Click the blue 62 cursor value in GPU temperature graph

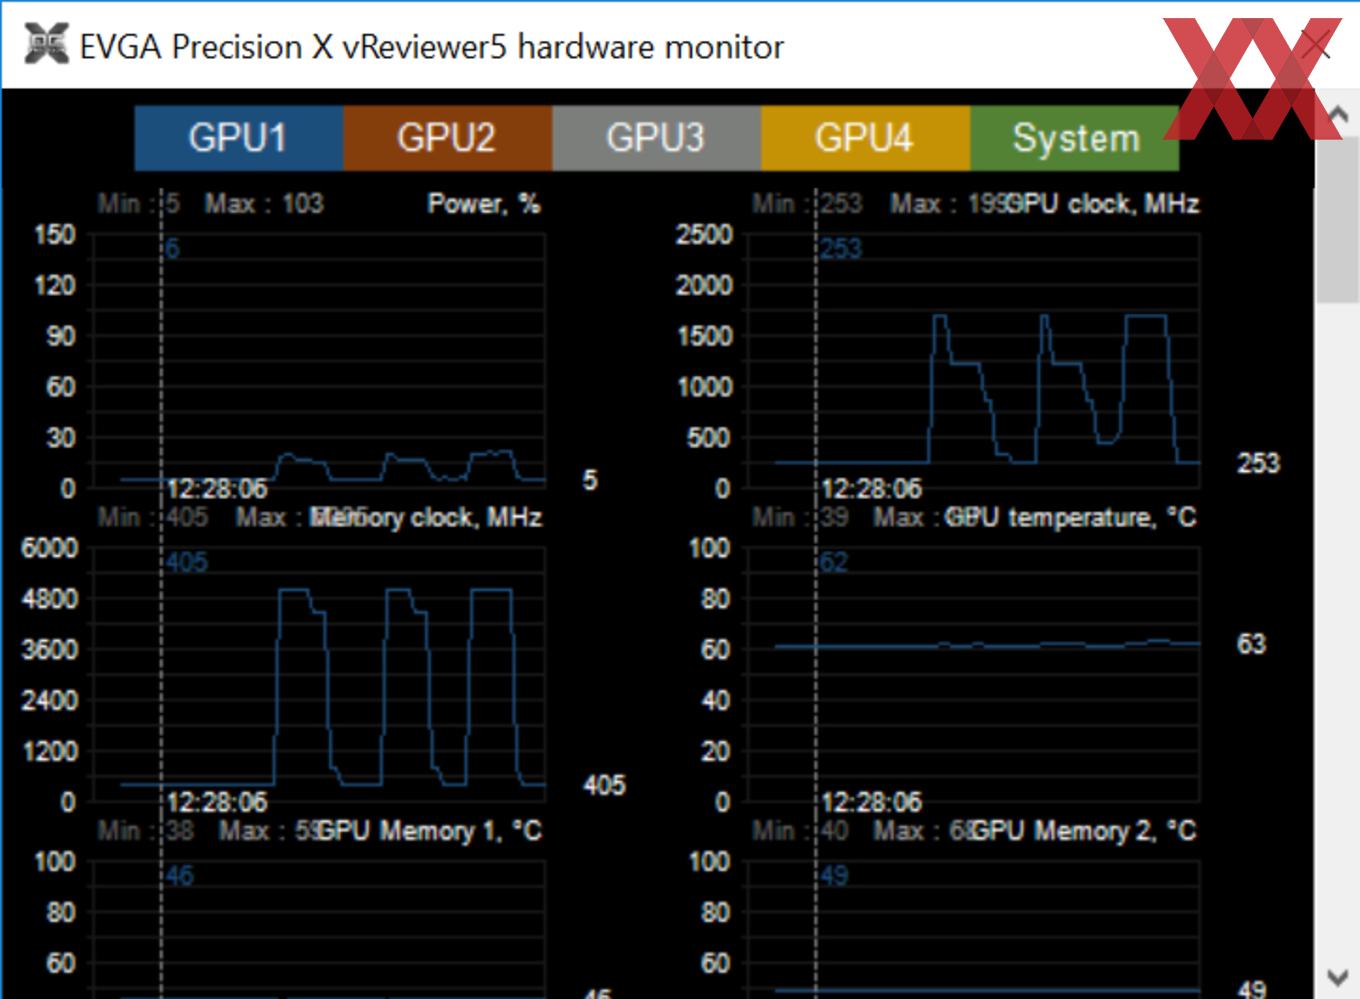pyautogui.click(x=834, y=562)
